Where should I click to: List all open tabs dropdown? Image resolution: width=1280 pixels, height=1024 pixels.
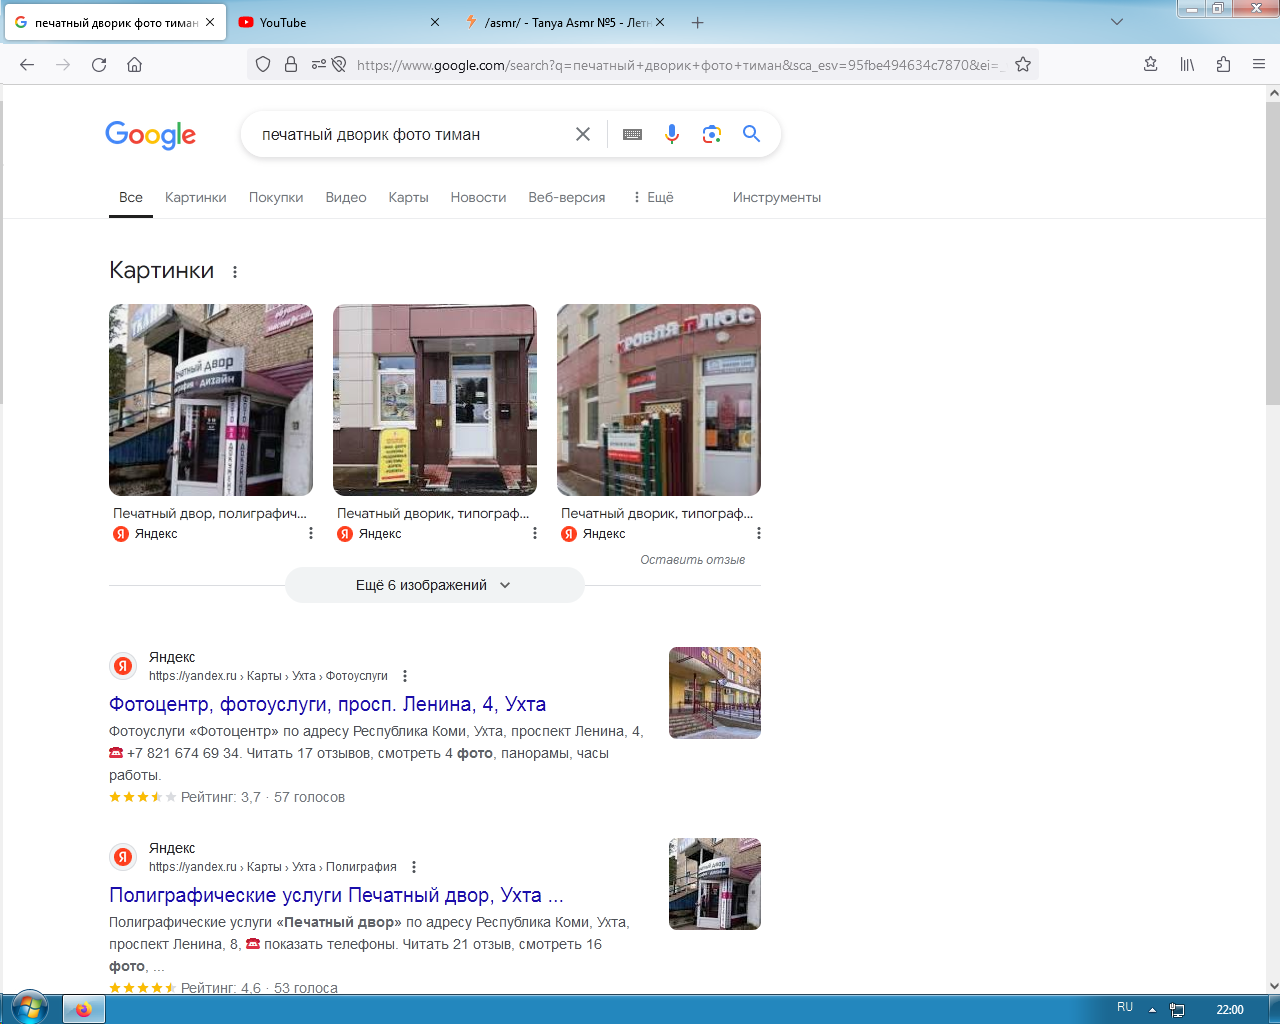[1117, 22]
